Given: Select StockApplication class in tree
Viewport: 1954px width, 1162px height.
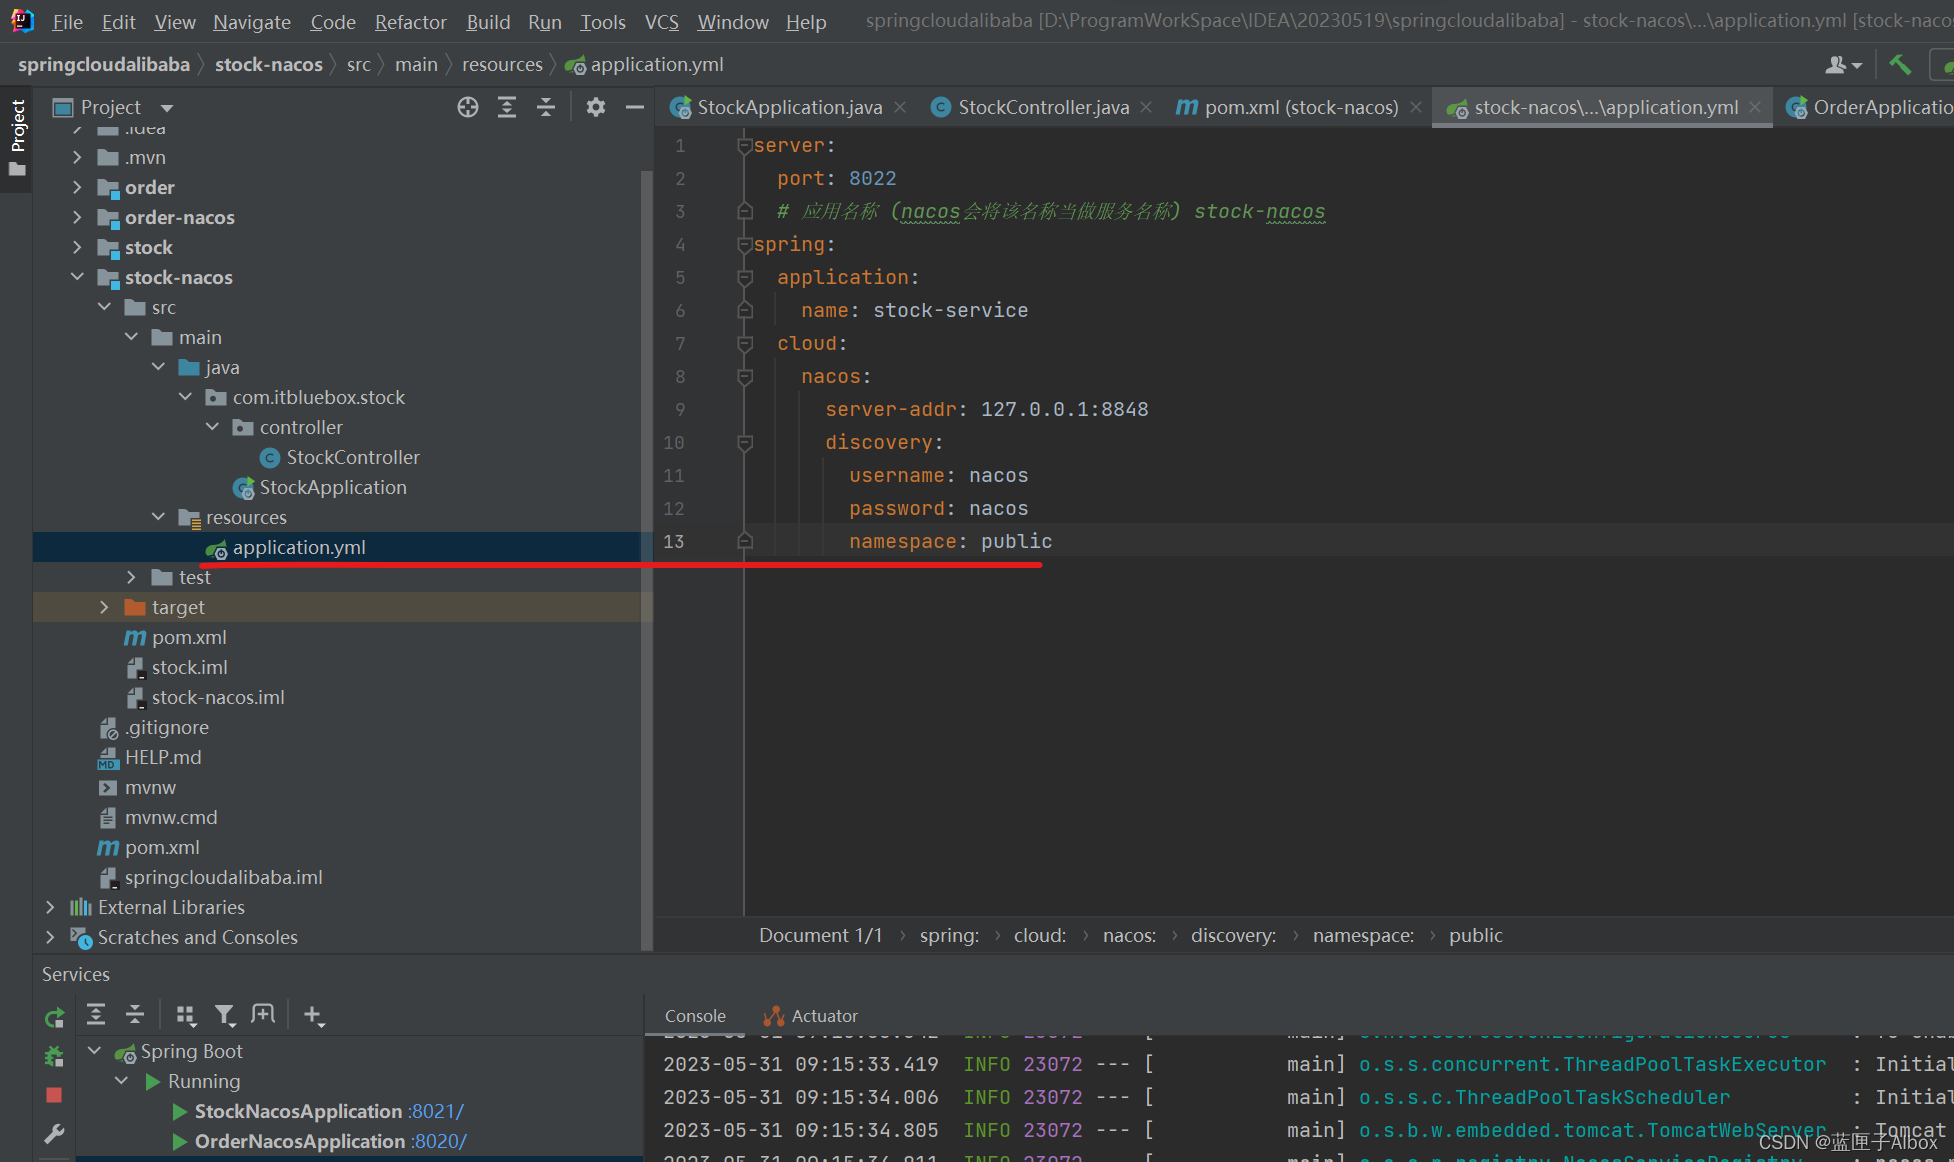Looking at the screenshot, I should [333, 487].
